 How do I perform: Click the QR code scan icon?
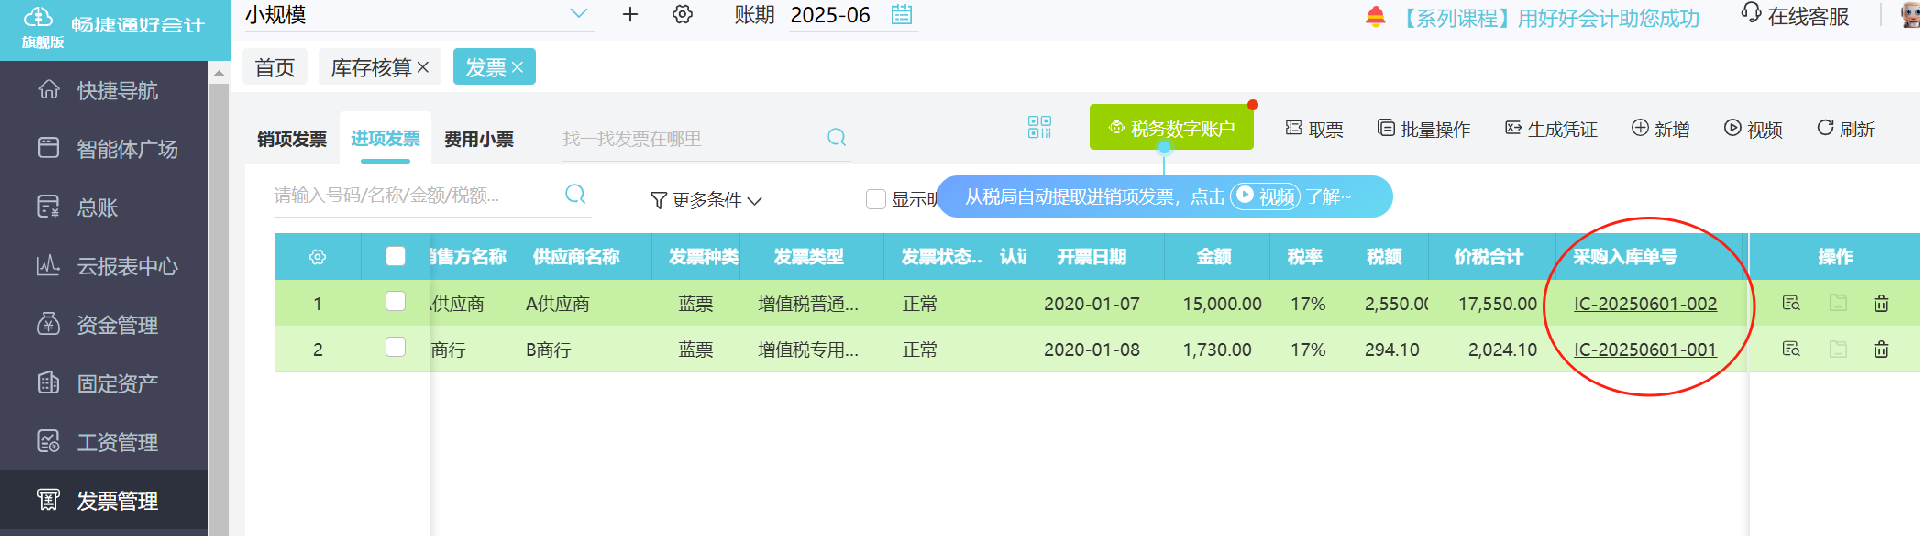click(1039, 127)
